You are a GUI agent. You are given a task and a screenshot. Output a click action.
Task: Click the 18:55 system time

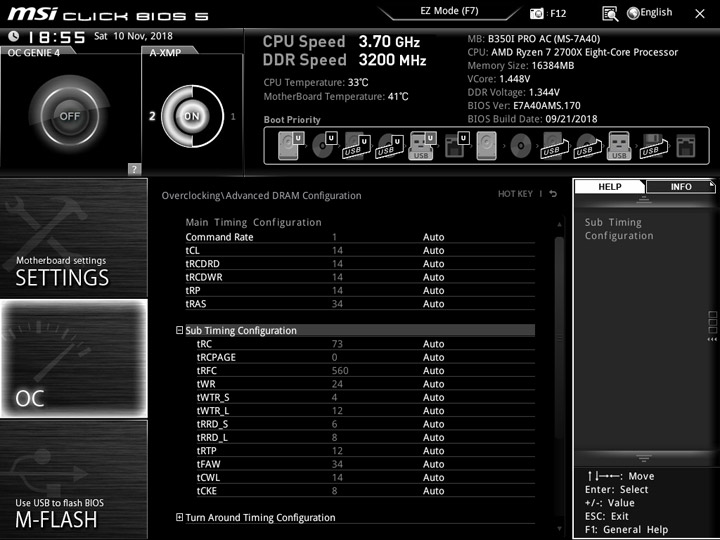pyautogui.click(x=57, y=37)
